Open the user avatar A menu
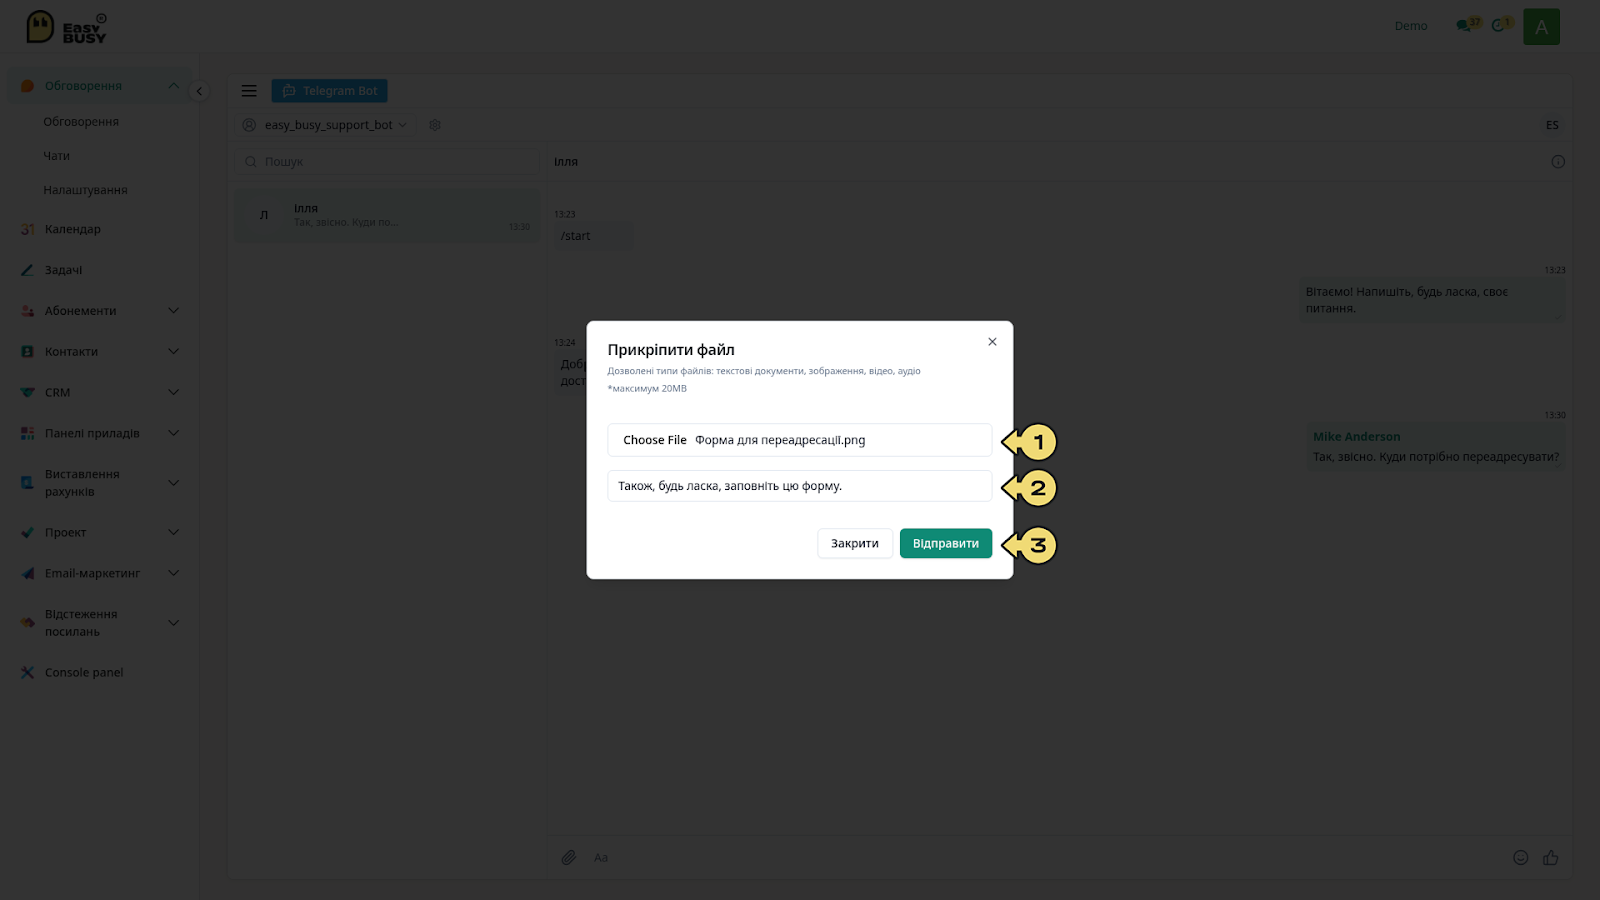Viewport: 1600px width, 900px height. pyautogui.click(x=1541, y=27)
